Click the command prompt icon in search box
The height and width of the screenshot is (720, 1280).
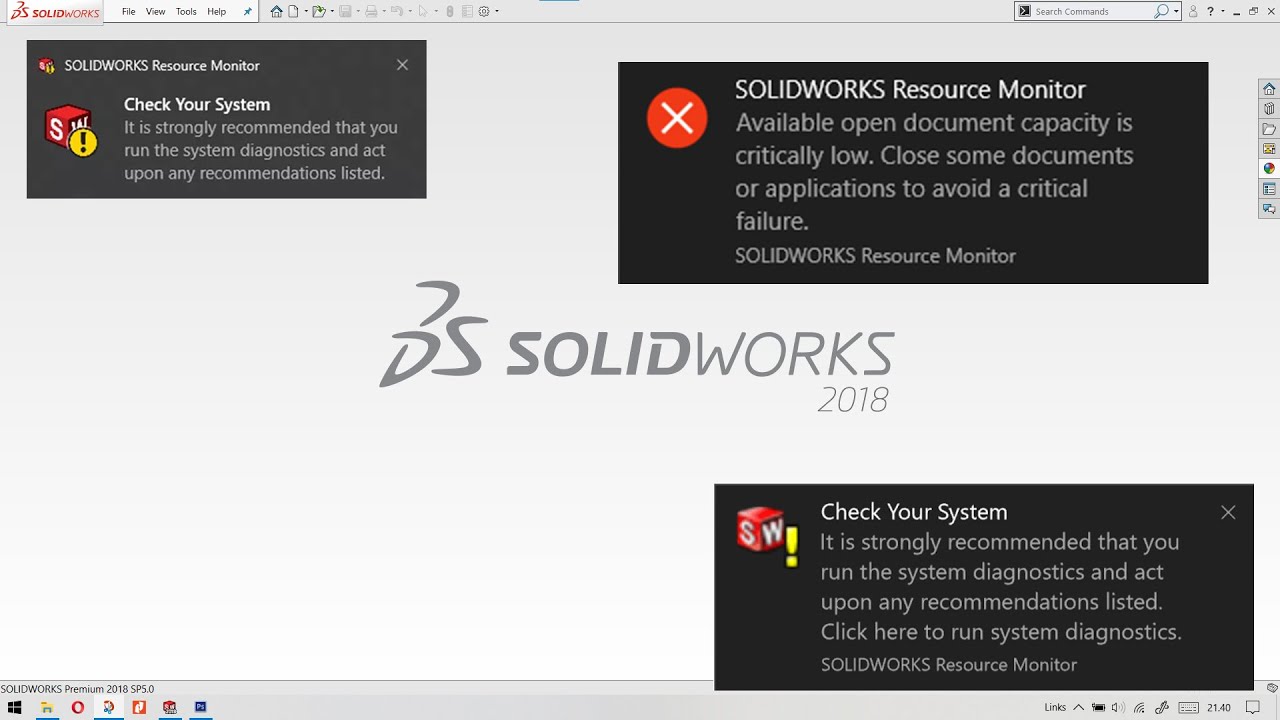pyautogui.click(x=1024, y=11)
